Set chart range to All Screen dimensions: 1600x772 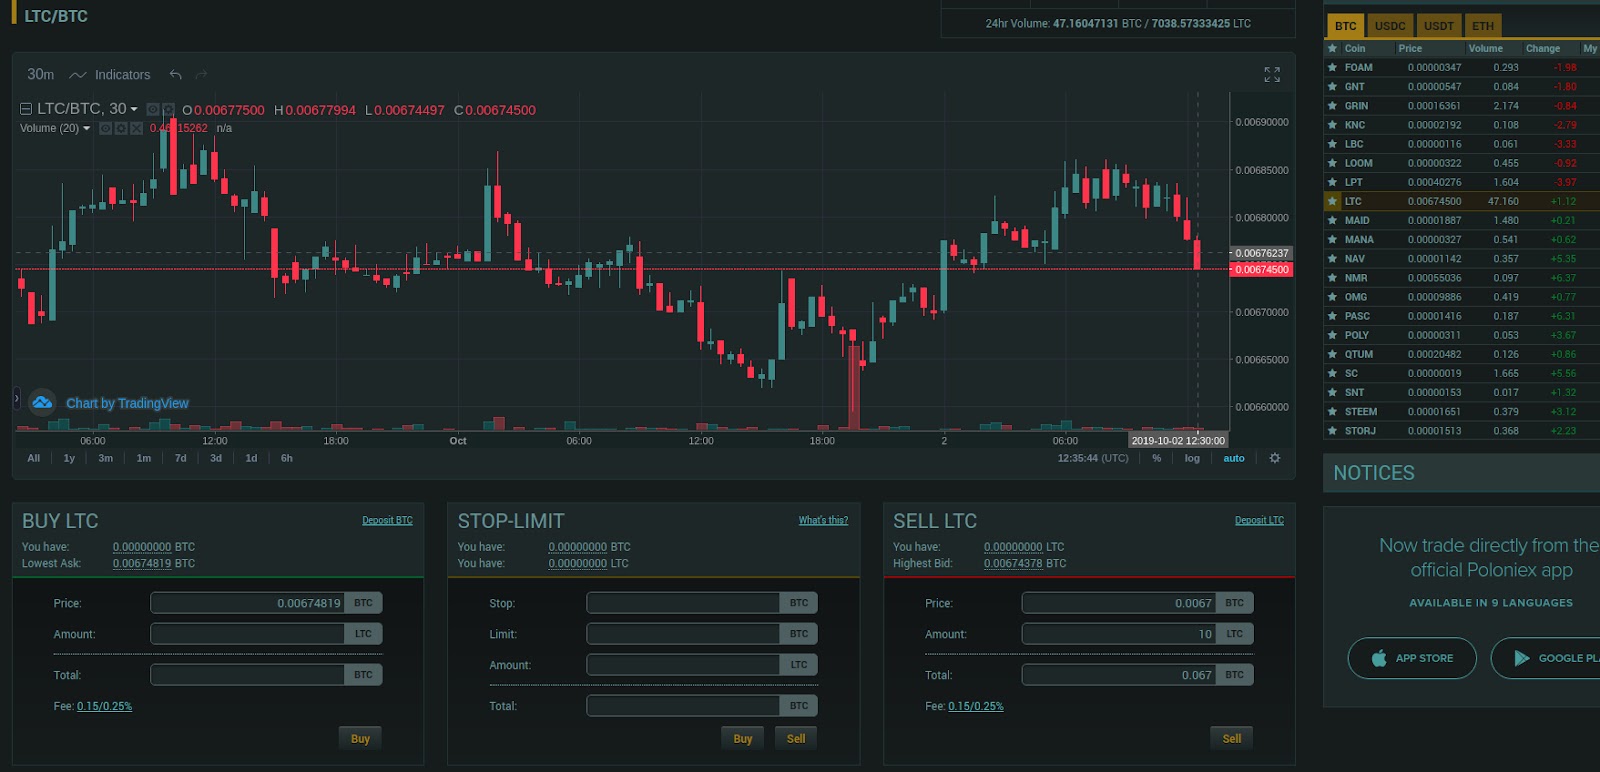click(34, 458)
